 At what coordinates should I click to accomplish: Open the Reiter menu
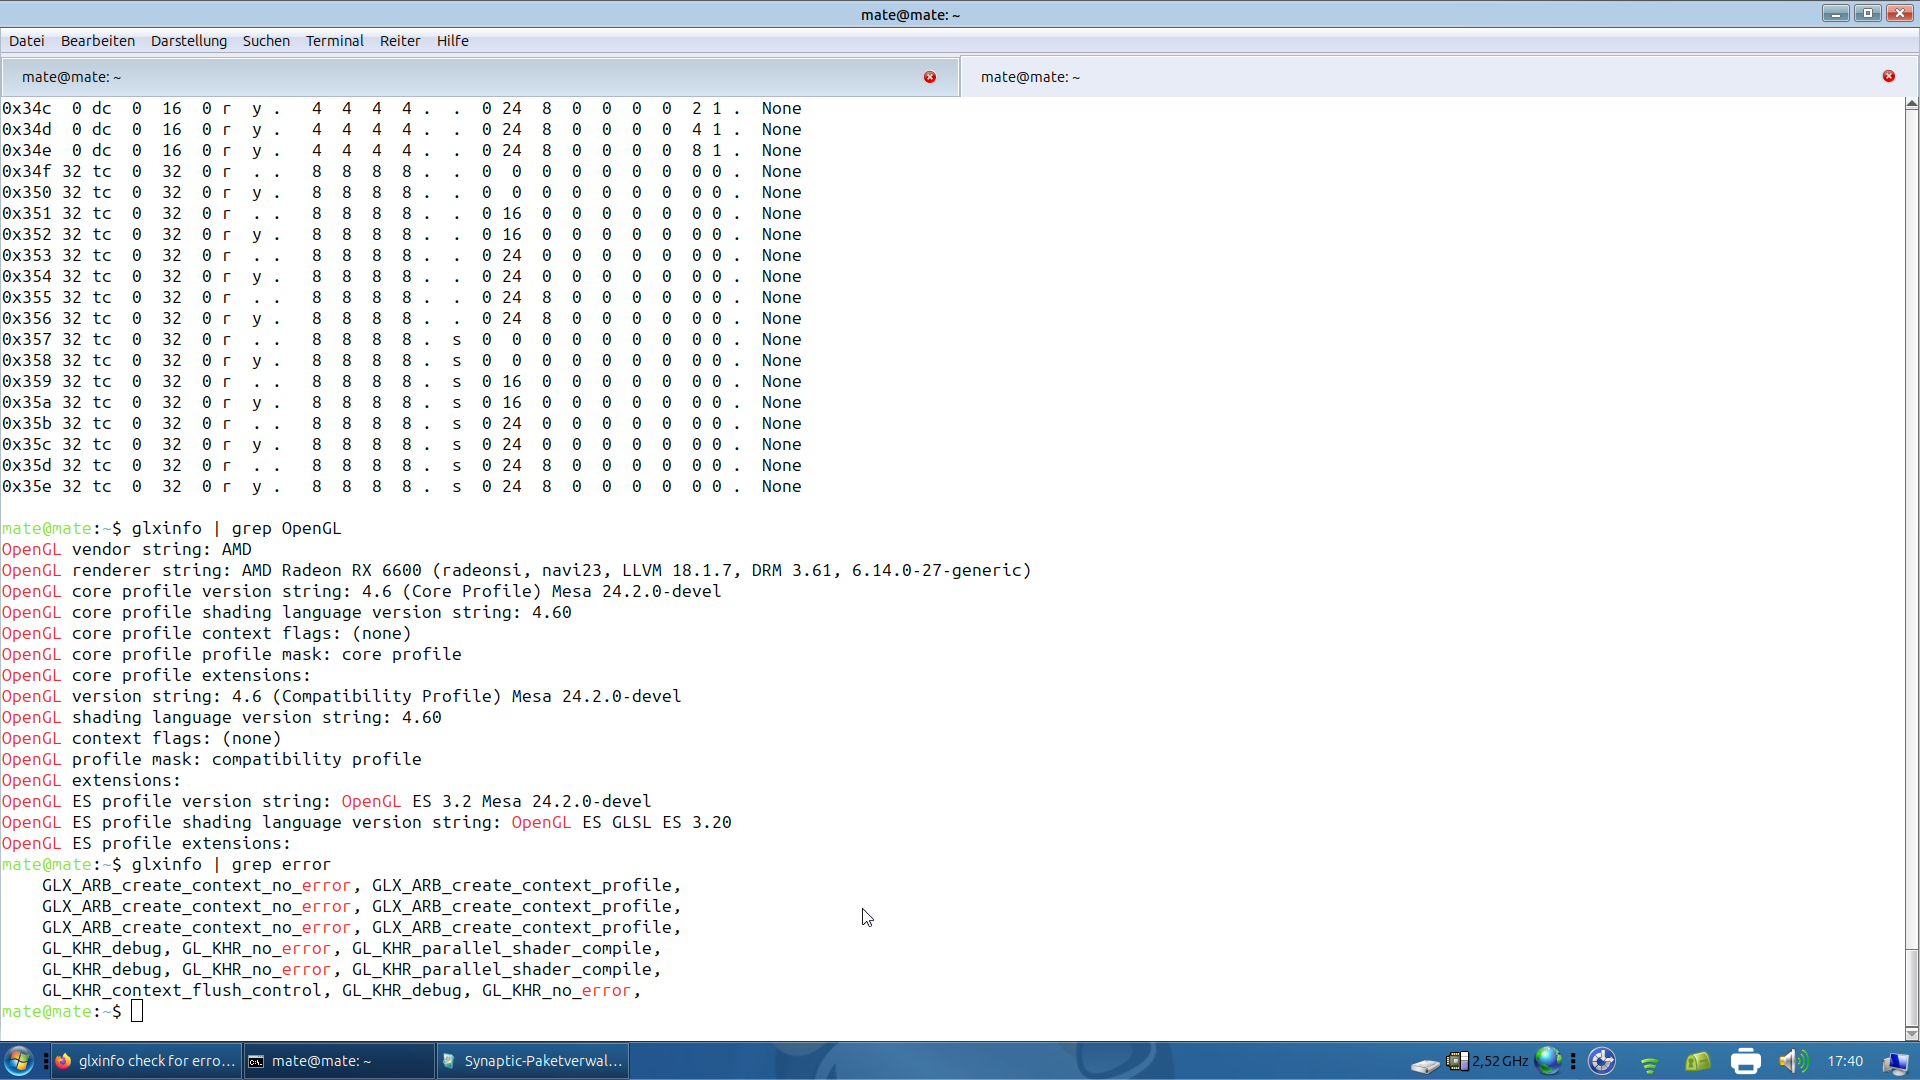399,41
